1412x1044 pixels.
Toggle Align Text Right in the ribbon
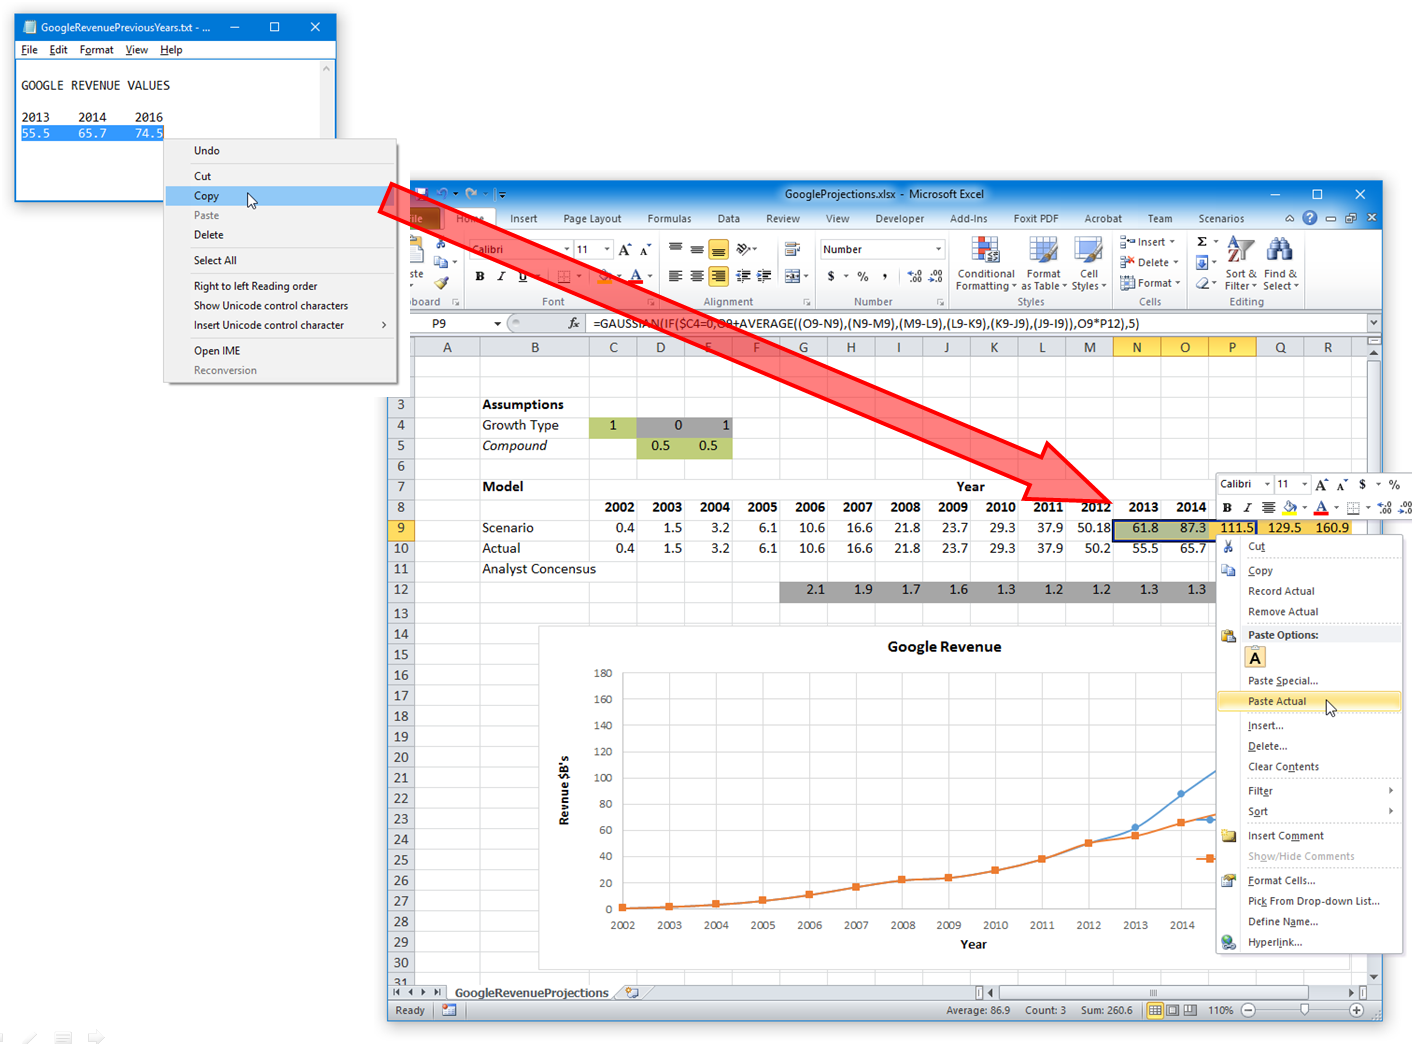[718, 276]
